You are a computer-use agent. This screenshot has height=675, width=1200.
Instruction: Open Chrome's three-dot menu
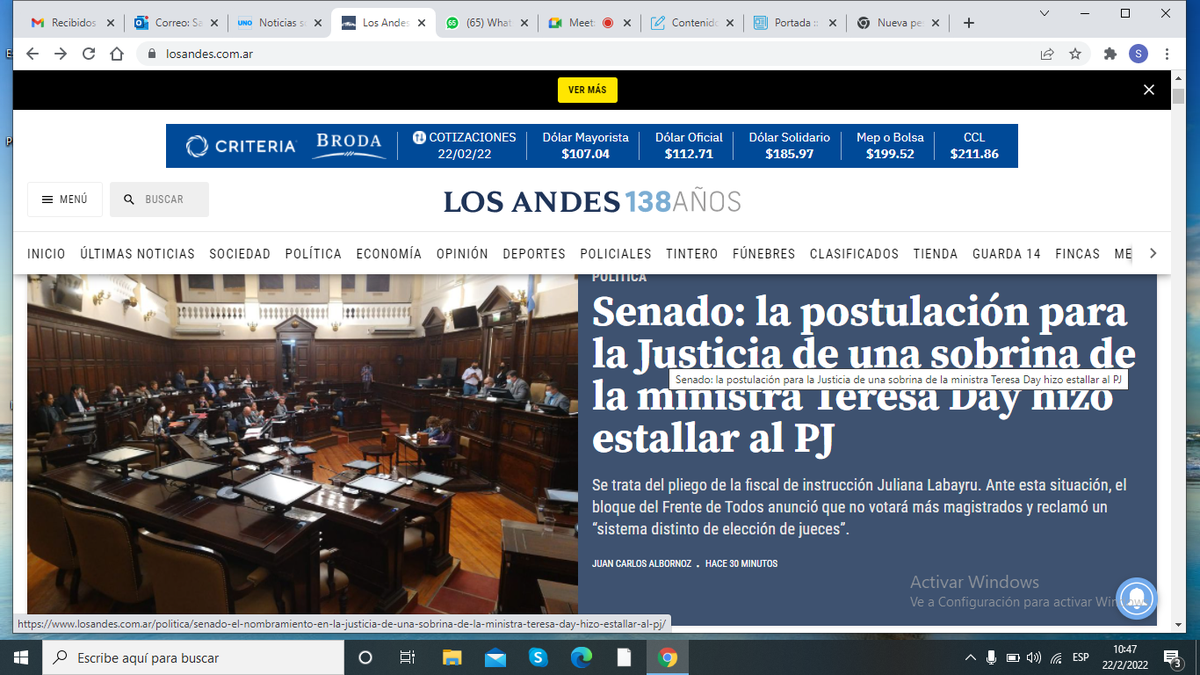(x=1167, y=54)
